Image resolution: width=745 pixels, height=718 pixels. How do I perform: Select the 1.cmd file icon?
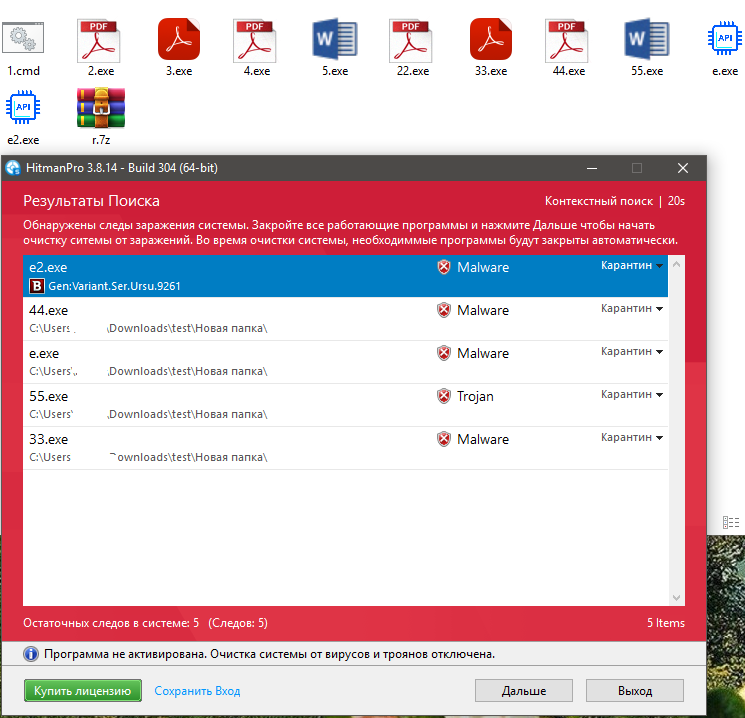23,38
